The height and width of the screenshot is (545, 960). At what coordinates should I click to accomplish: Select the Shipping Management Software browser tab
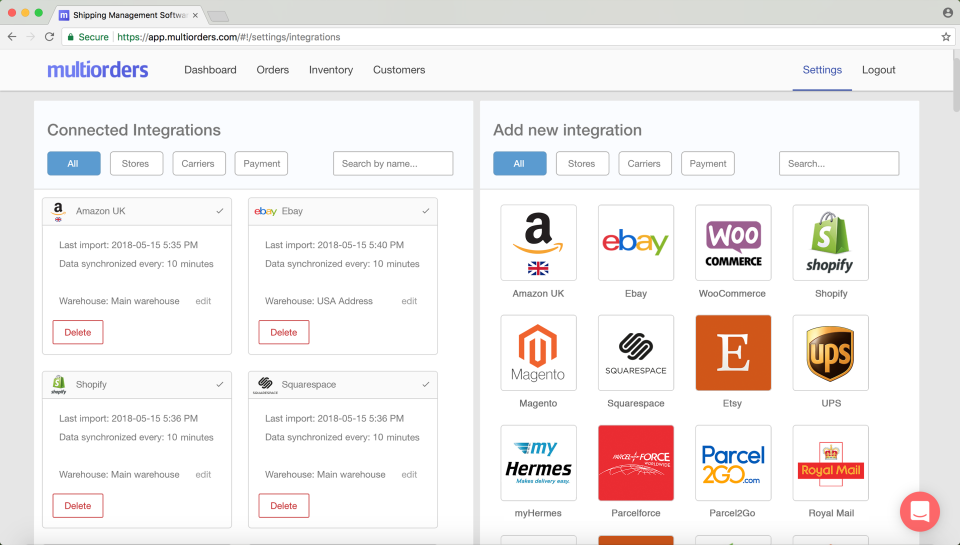click(129, 15)
